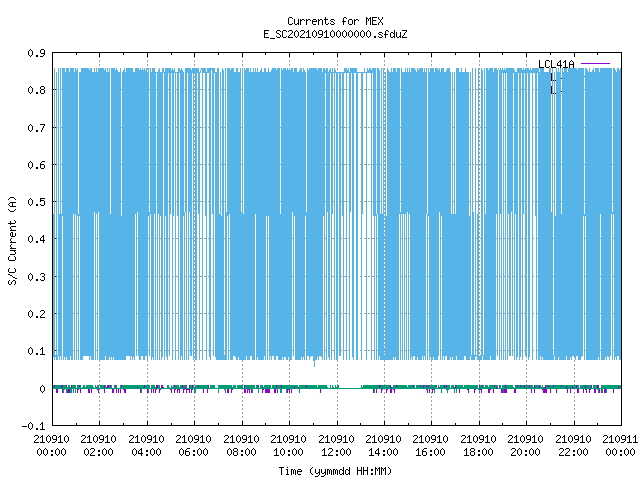Click the 0.7 y-axis tick label
The image size is (640, 480).
(x=36, y=128)
